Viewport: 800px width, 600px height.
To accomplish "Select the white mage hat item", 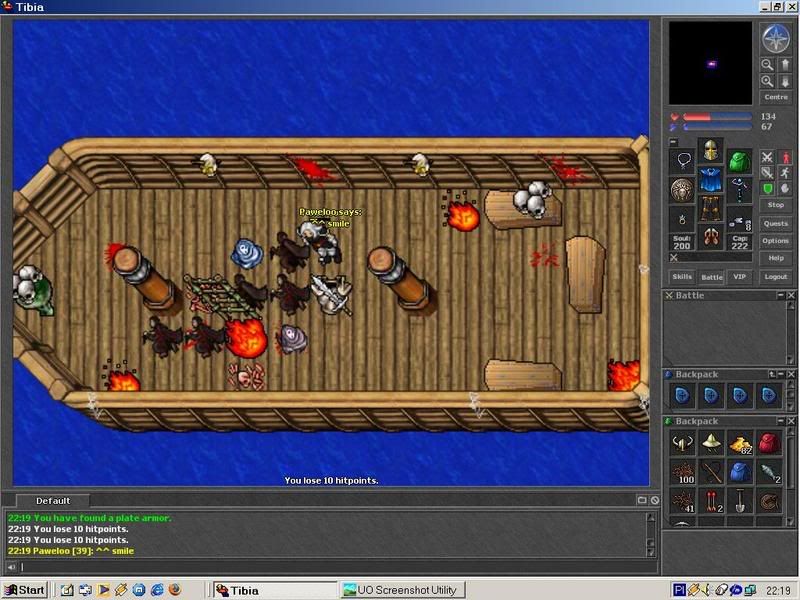I will tap(711, 443).
